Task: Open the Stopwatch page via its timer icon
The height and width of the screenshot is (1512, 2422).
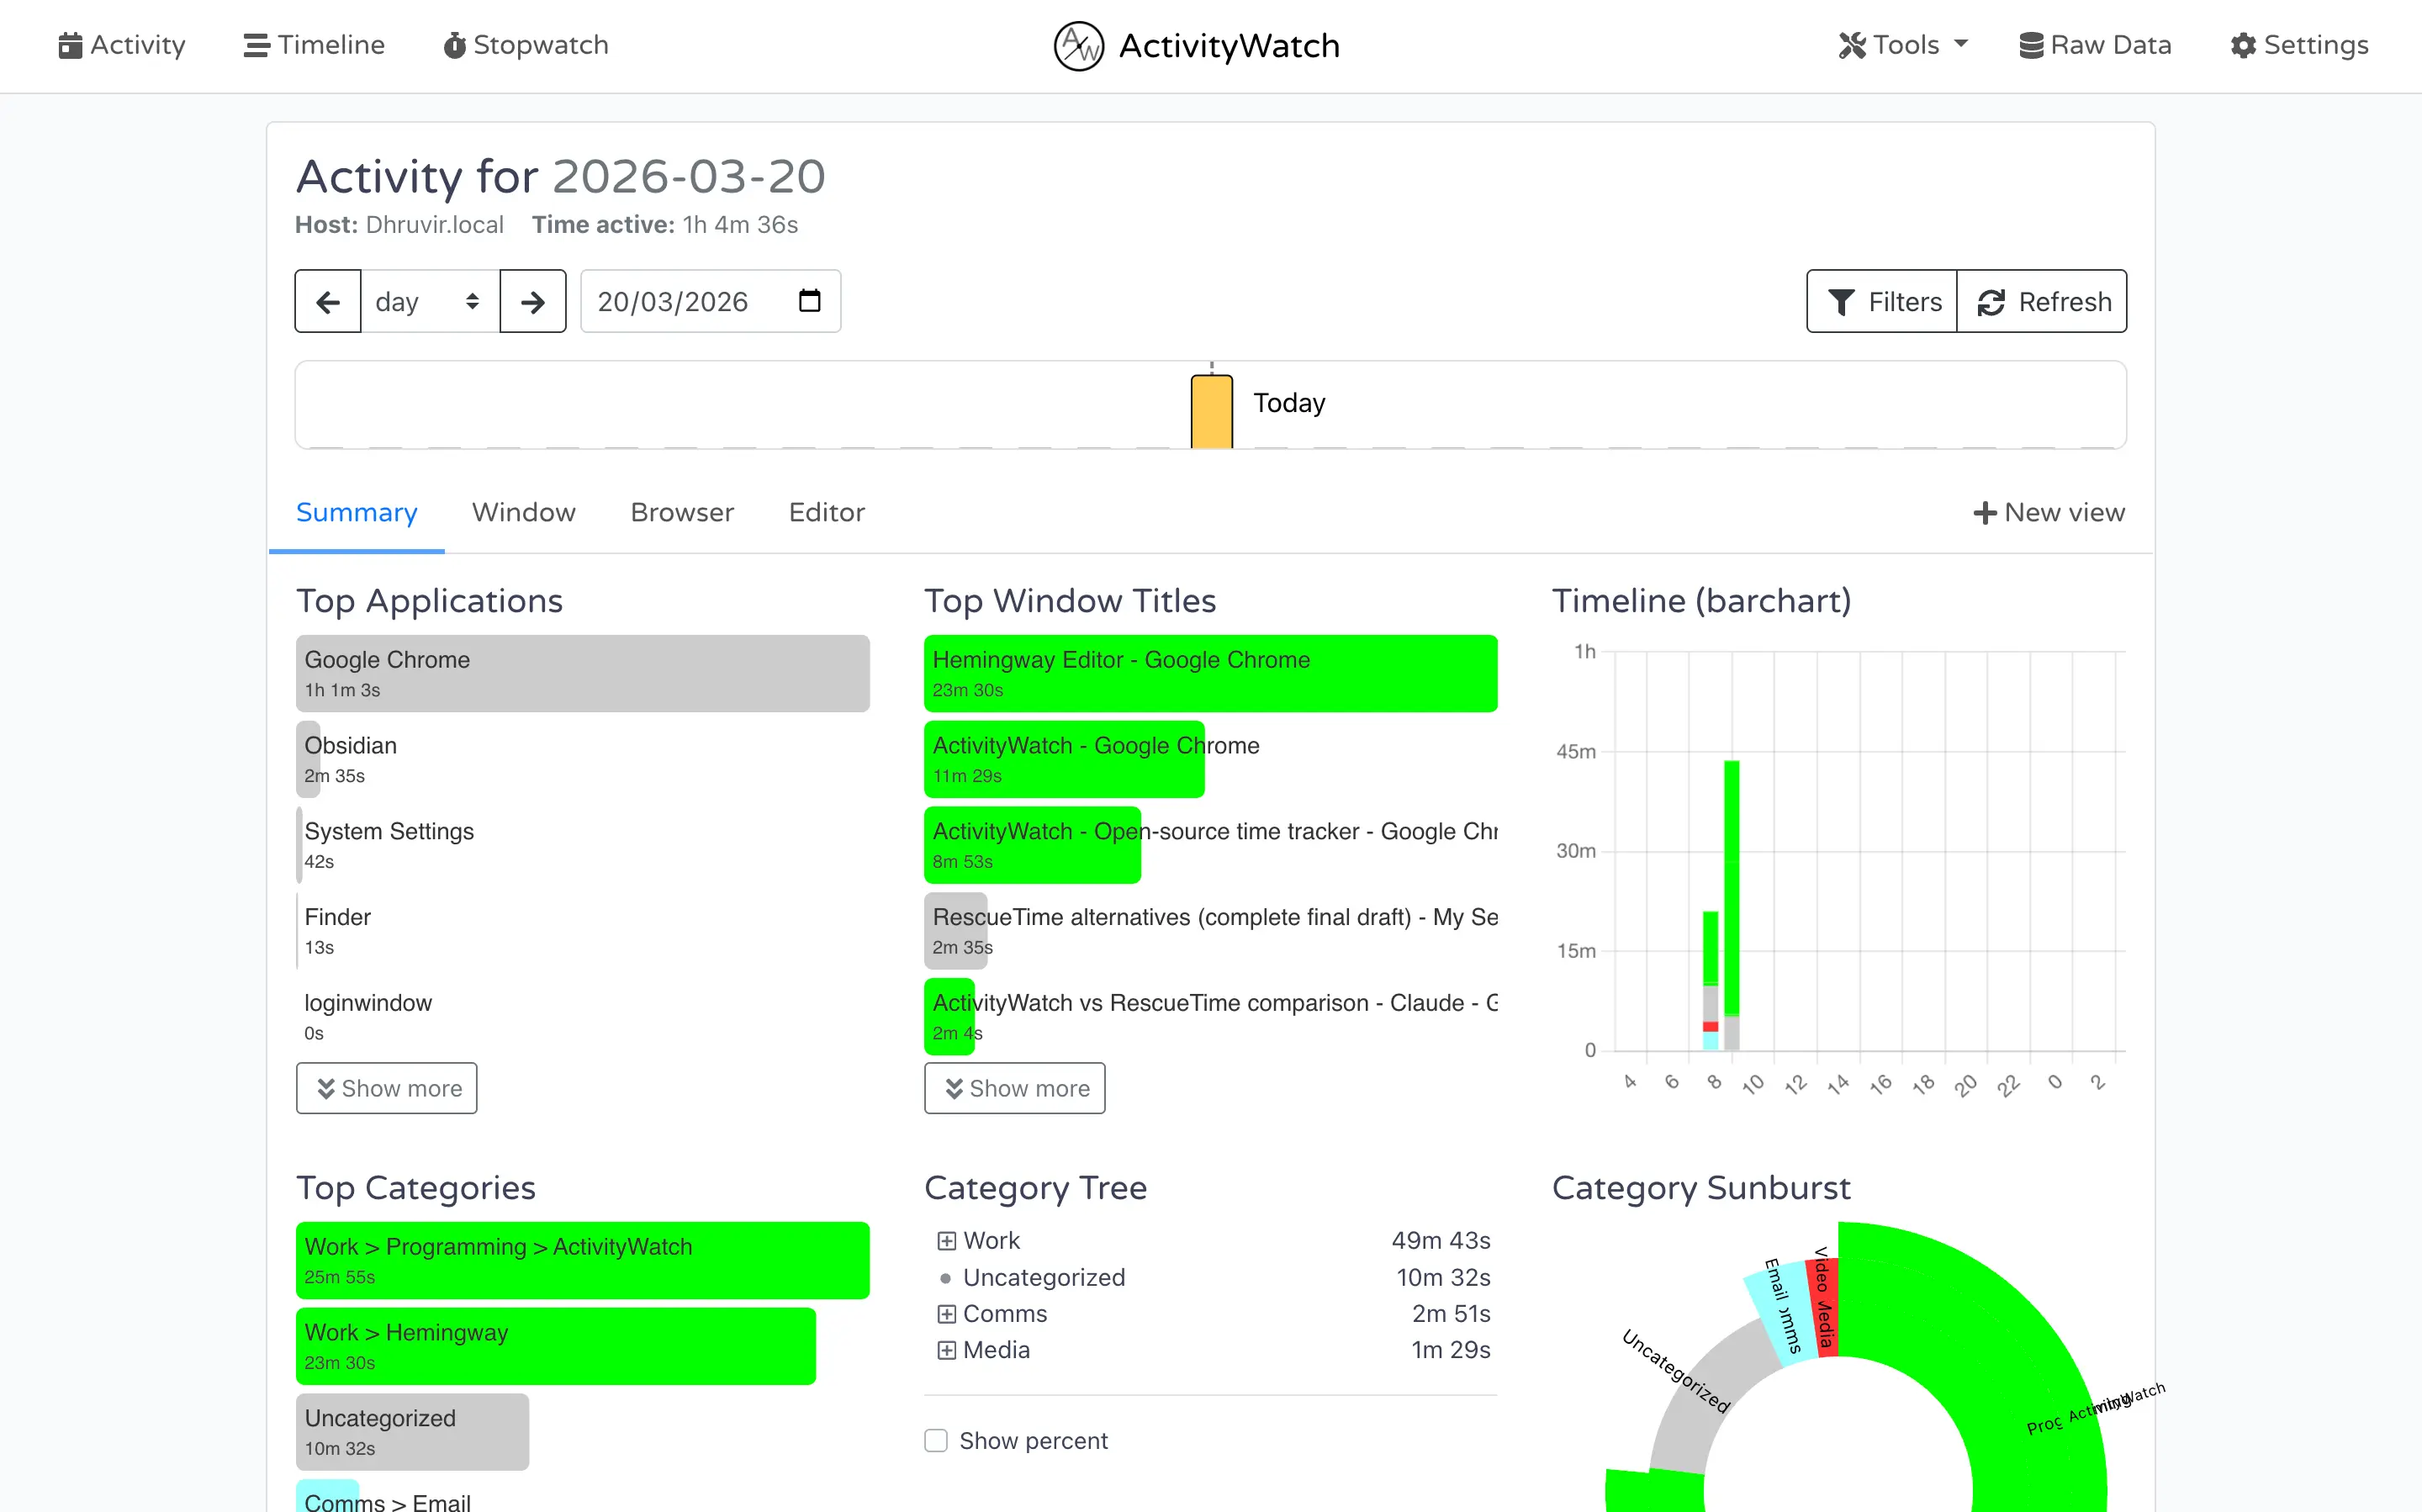Action: 456,45
